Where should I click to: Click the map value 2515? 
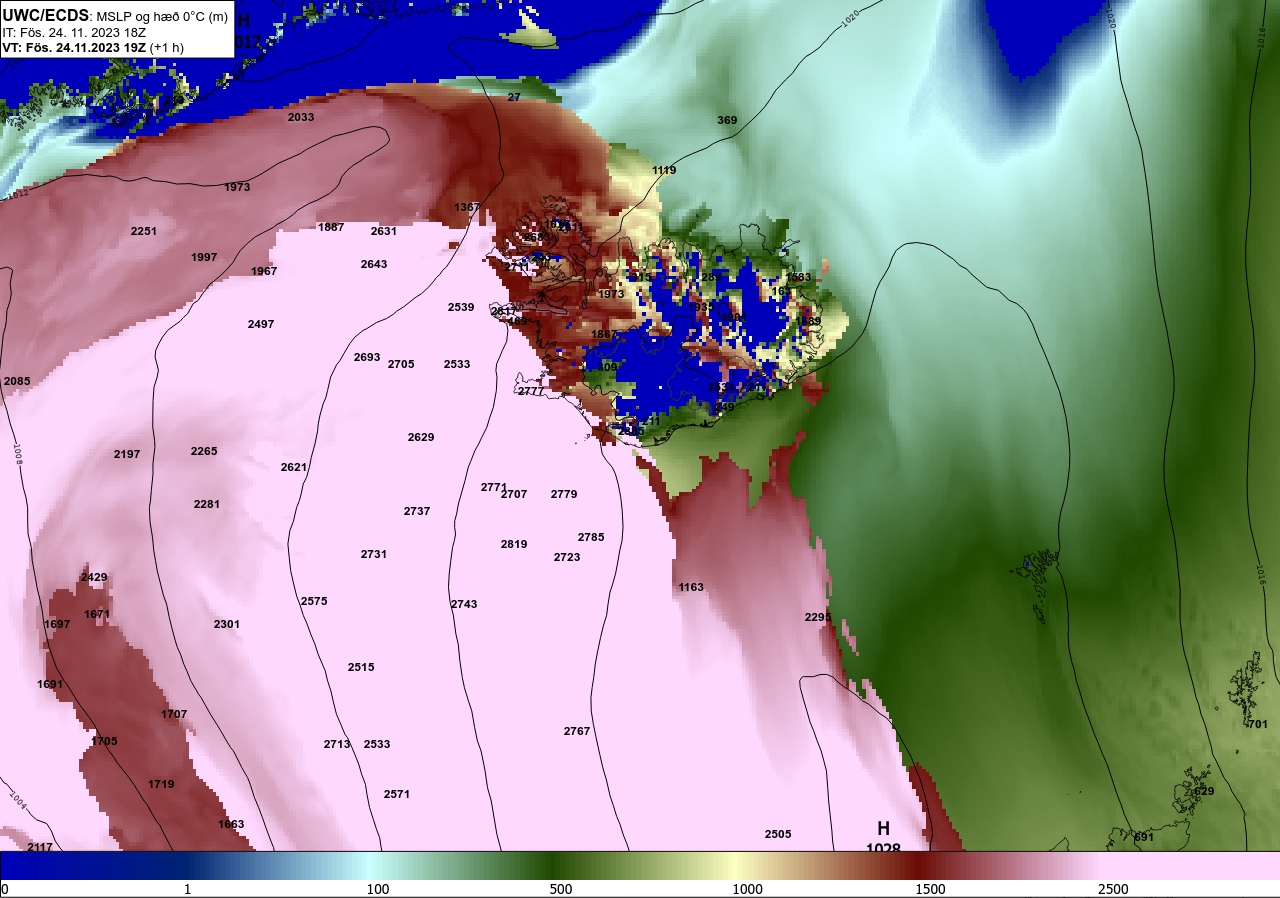click(x=361, y=667)
